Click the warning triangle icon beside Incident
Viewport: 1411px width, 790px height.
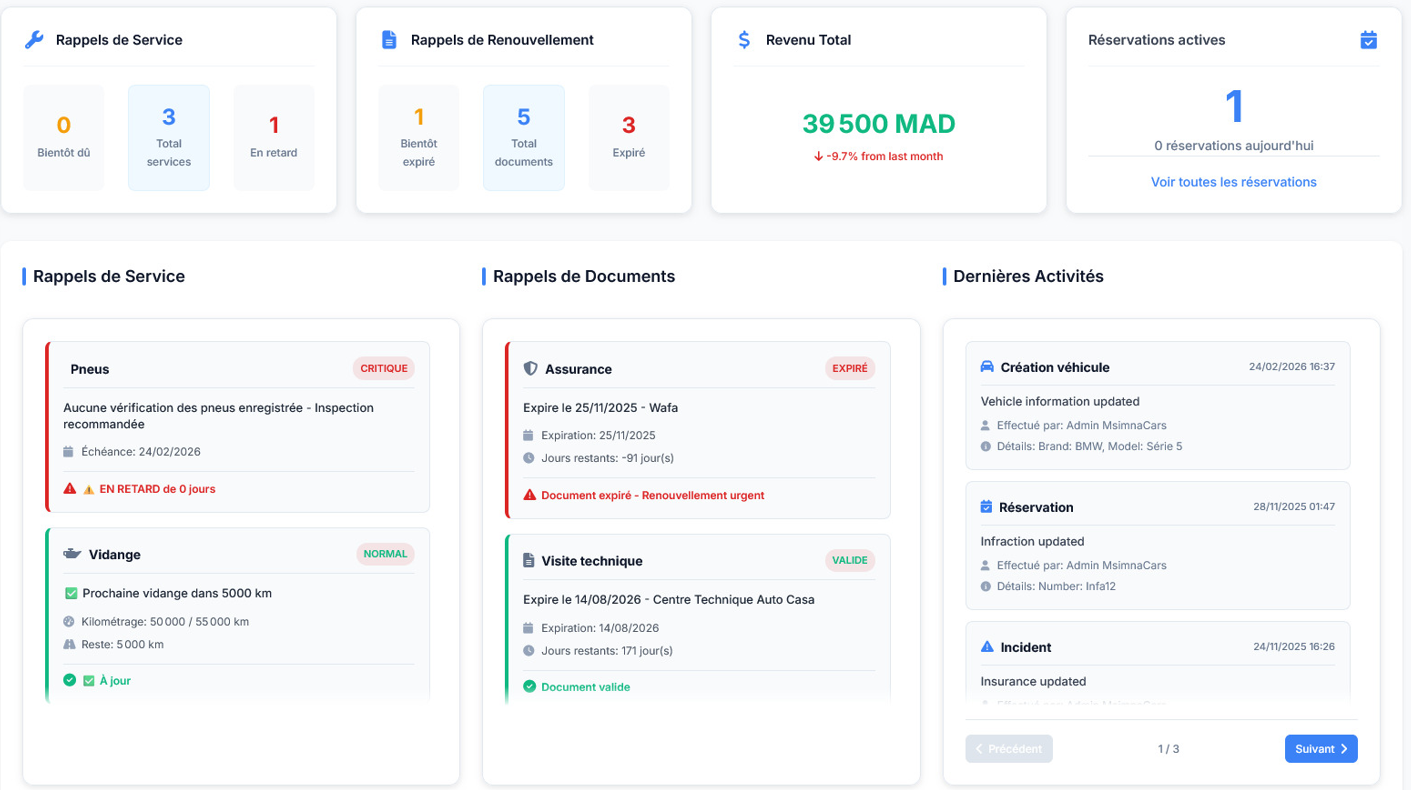coord(988,647)
